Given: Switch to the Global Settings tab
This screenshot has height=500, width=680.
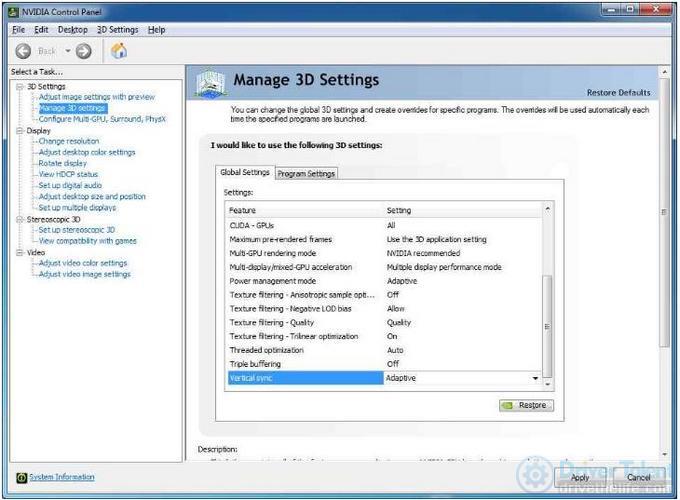Looking at the screenshot, I should click(245, 172).
